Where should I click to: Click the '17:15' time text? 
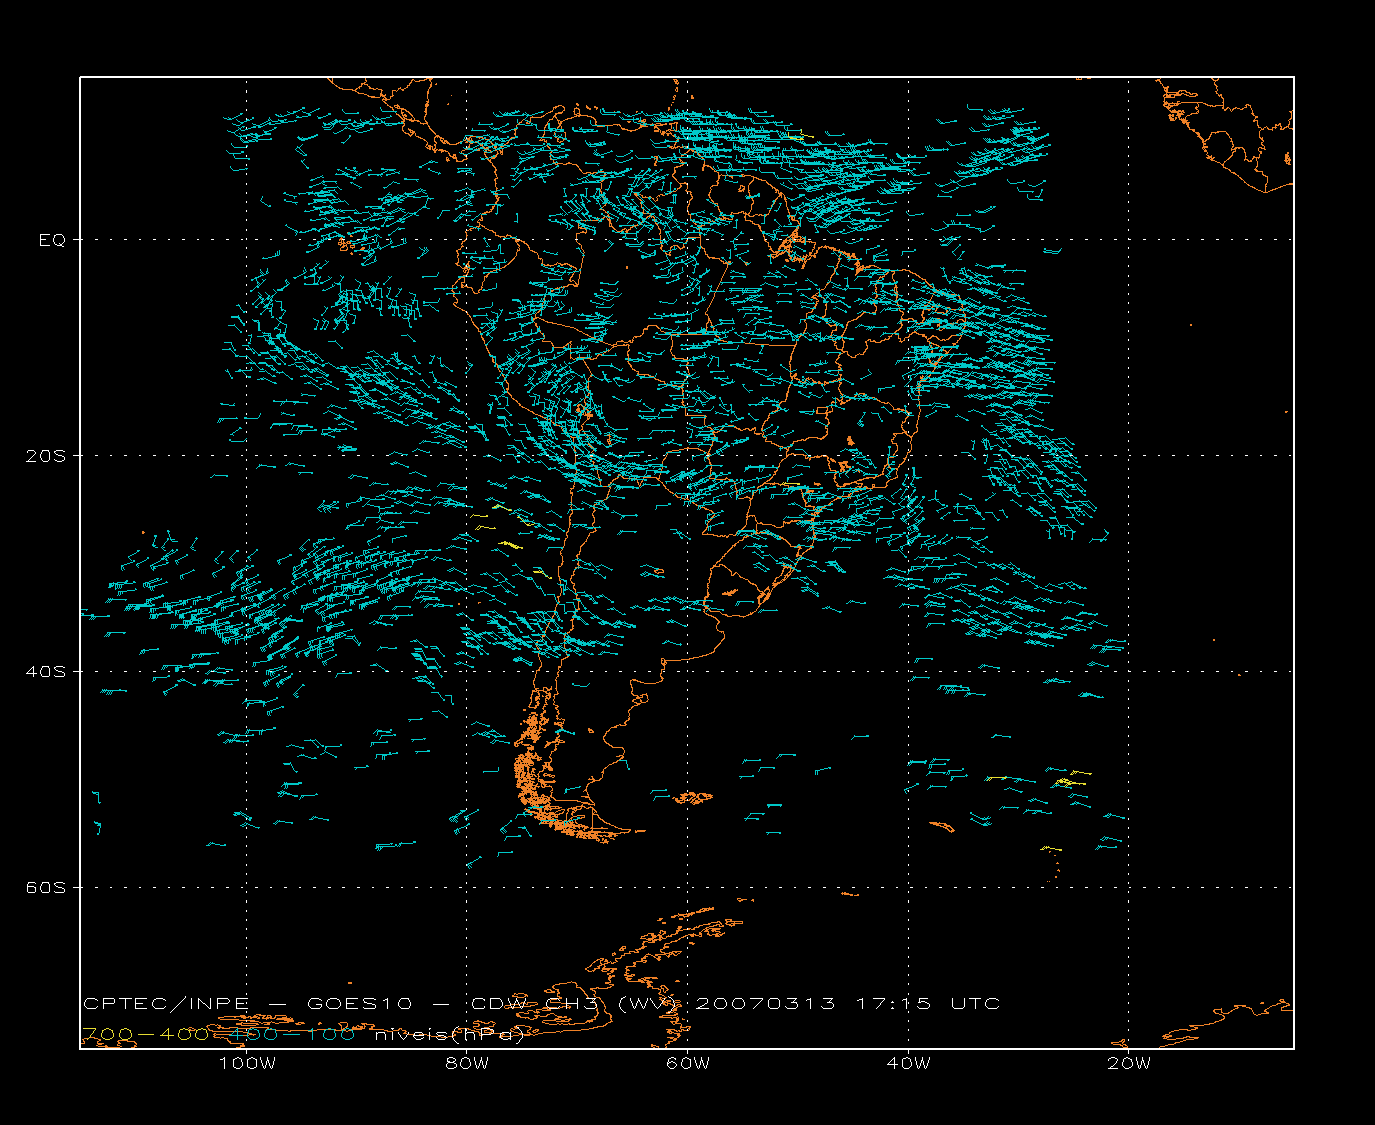[894, 1003]
